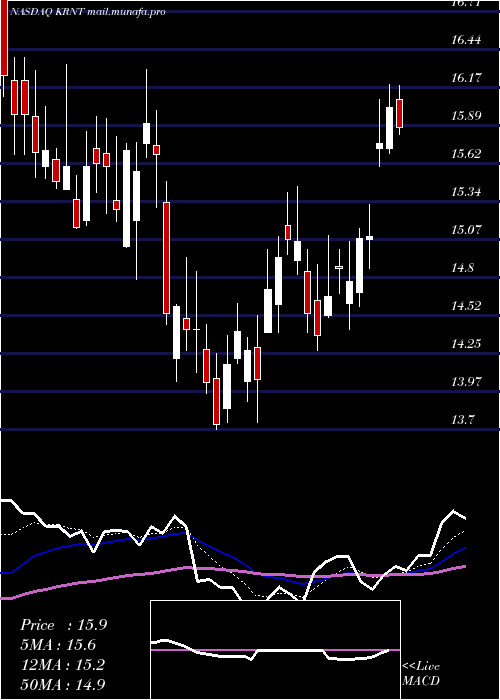Screen dimensions: 500x700
Task: Select the 16.44 price axis label
Action: [x=466, y=40]
